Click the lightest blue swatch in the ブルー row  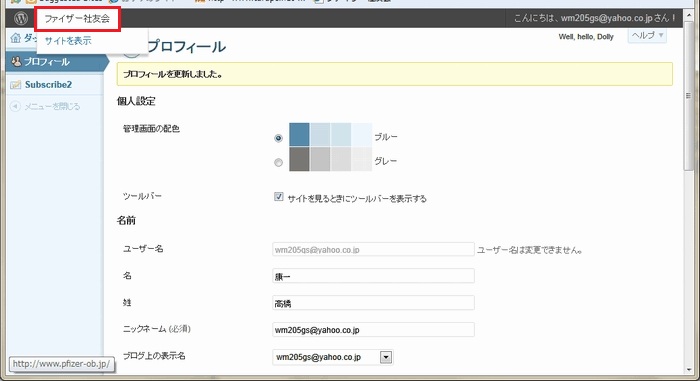click(x=362, y=134)
